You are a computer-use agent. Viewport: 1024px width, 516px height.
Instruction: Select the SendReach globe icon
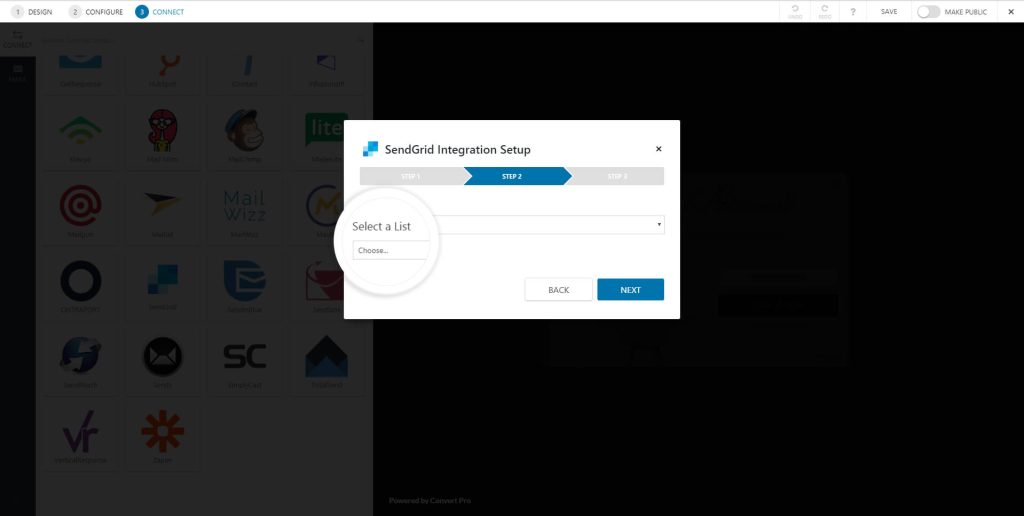pyautogui.click(x=80, y=356)
